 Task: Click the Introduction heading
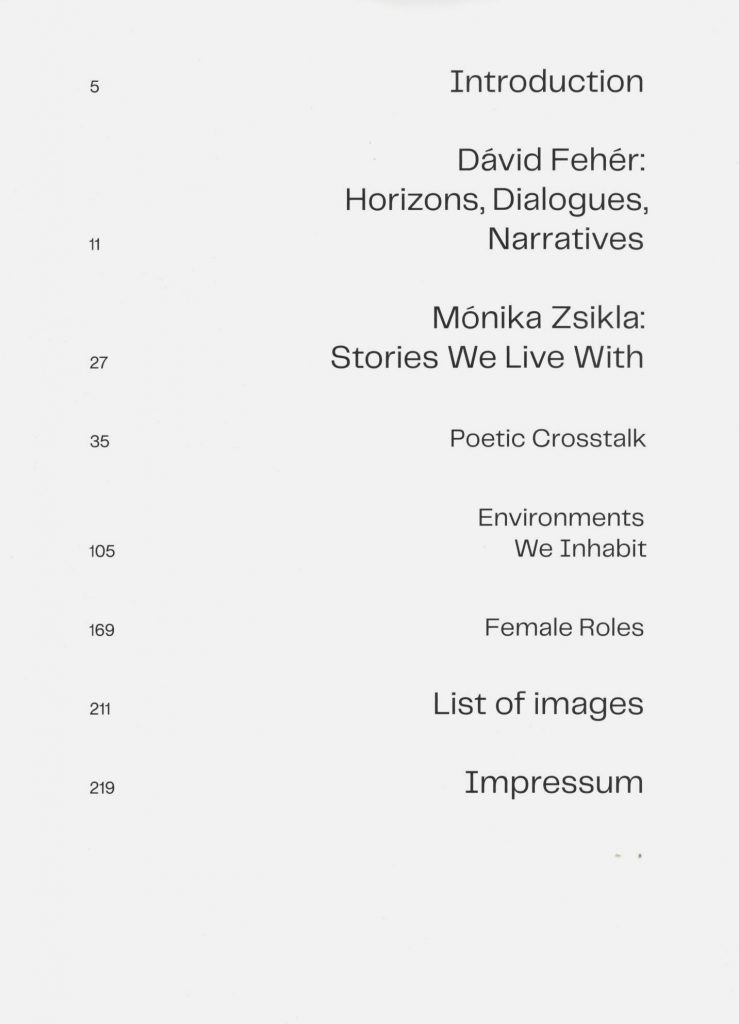(546, 82)
